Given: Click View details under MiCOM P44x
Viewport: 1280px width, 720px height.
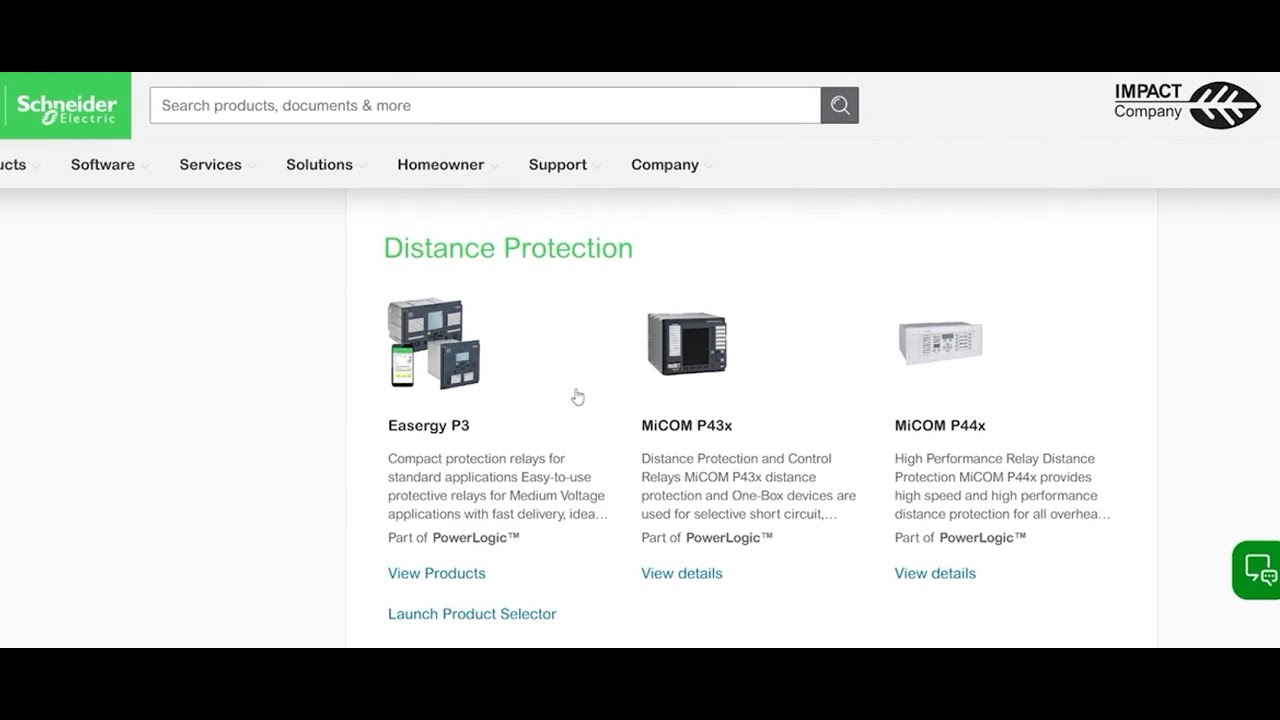Looking at the screenshot, I should point(935,573).
